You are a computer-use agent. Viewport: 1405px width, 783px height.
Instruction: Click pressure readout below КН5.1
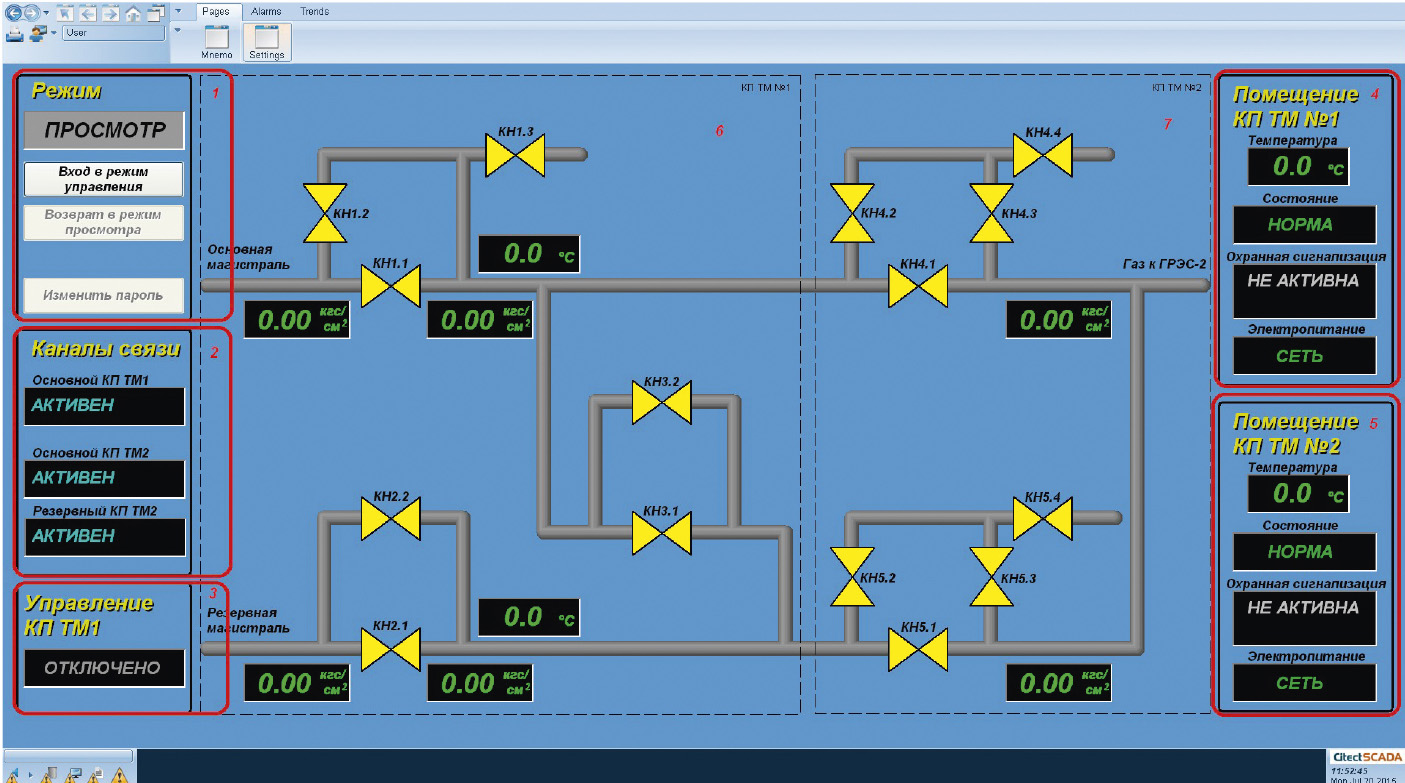[1059, 683]
